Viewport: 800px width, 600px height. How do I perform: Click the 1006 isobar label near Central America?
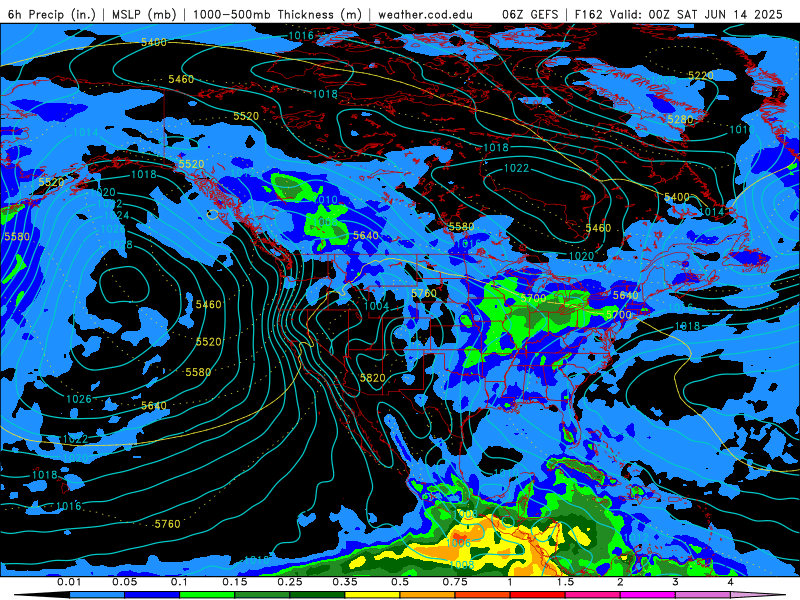pyautogui.click(x=459, y=543)
